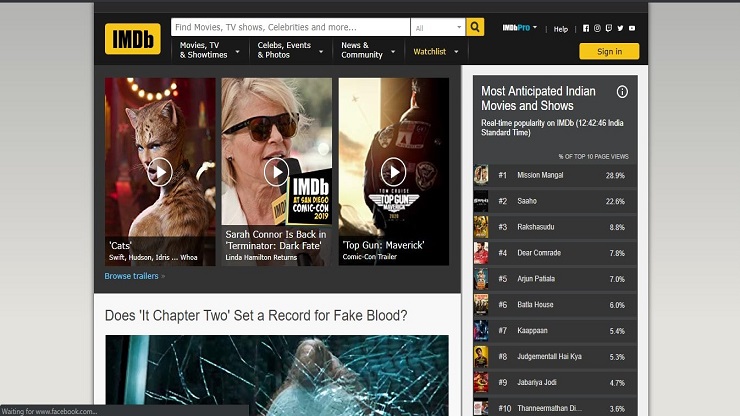Click 'Sarah Connor Is Back' caption
Image resolution: width=740 pixels, height=416 pixels.
coord(276,240)
